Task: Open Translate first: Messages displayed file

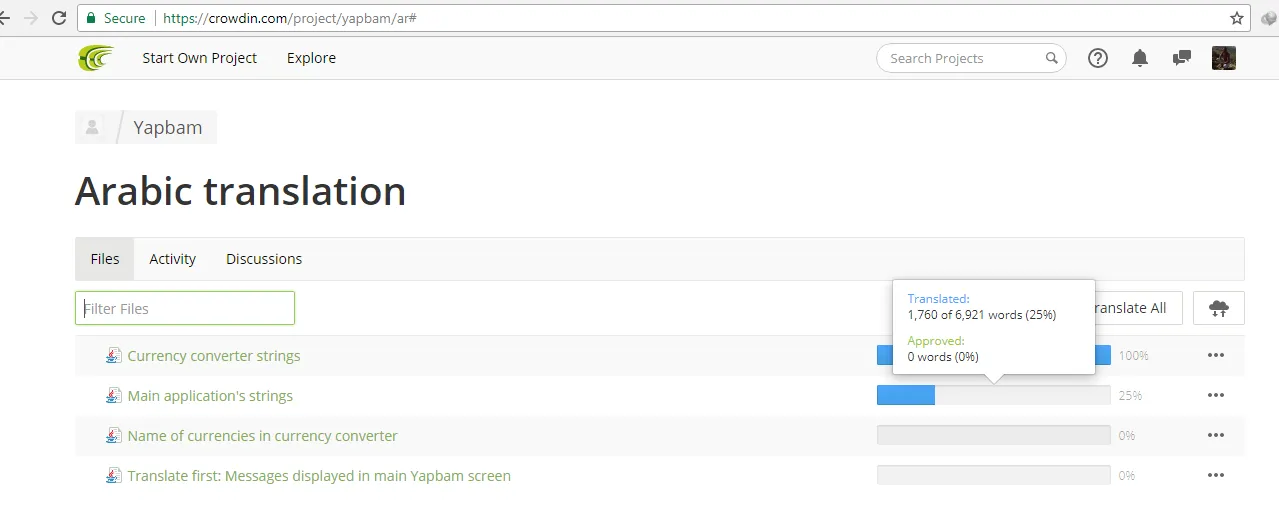Action: tap(319, 475)
